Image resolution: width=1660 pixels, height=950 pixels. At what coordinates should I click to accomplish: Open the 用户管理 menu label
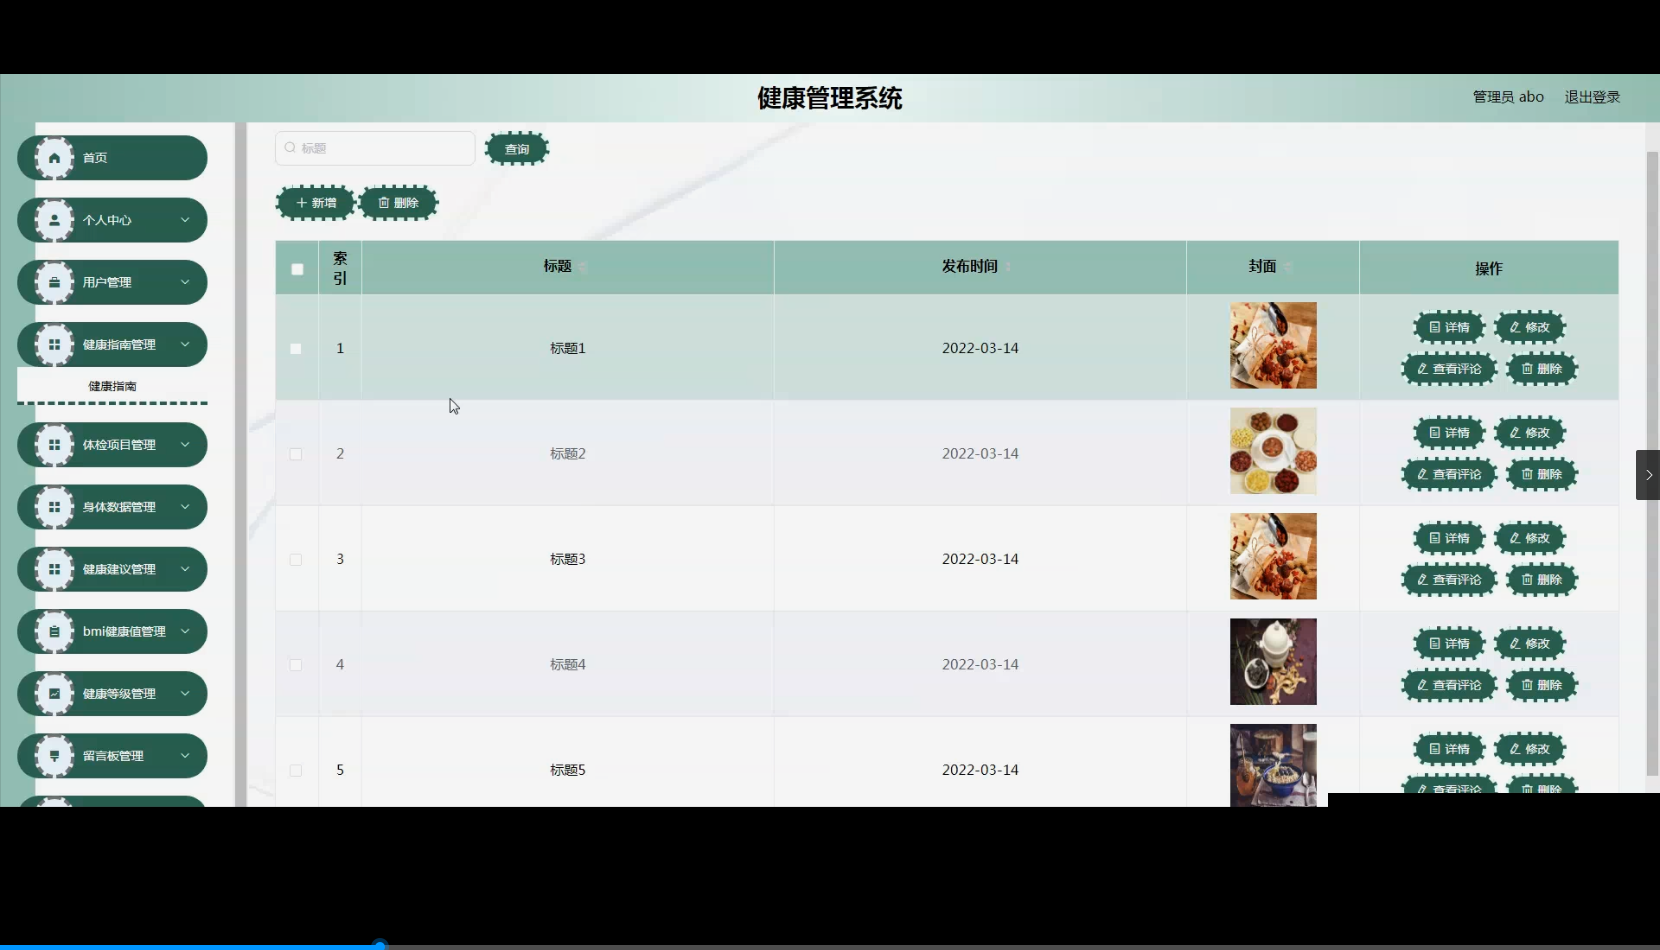pos(107,282)
